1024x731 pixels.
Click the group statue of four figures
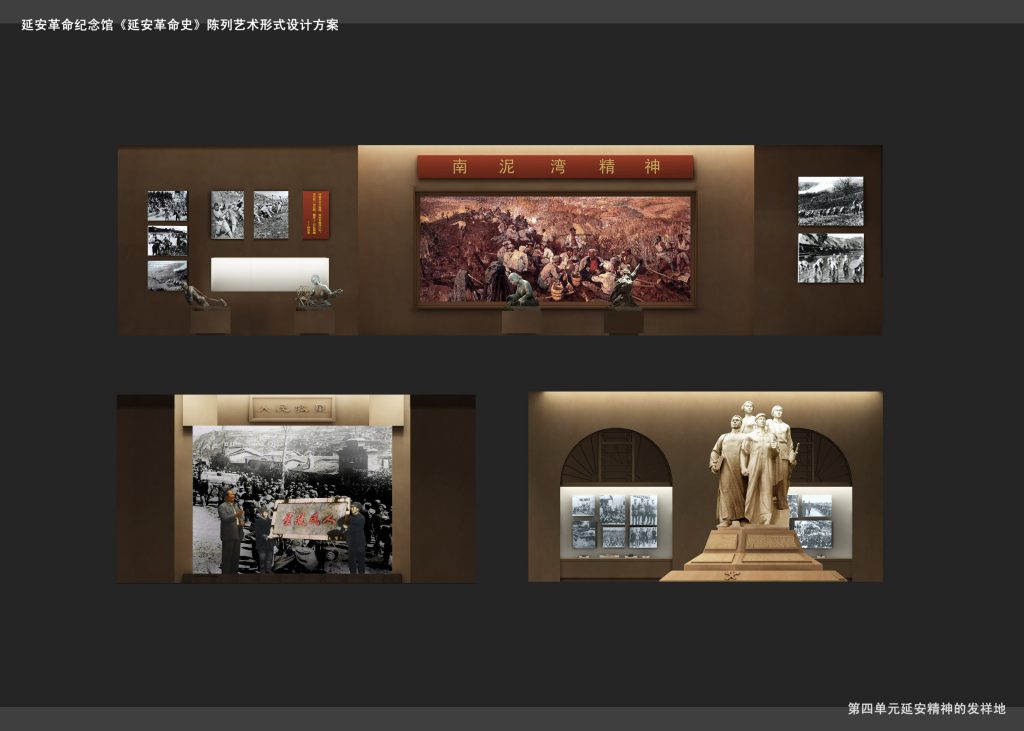[752, 464]
